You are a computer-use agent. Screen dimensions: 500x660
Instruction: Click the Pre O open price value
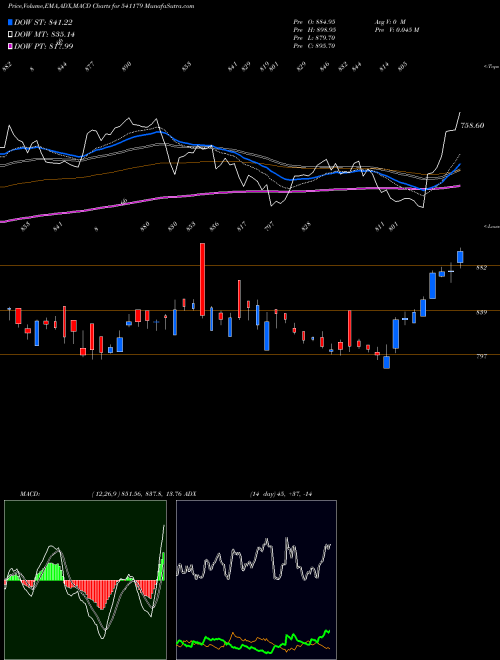(x=314, y=22)
